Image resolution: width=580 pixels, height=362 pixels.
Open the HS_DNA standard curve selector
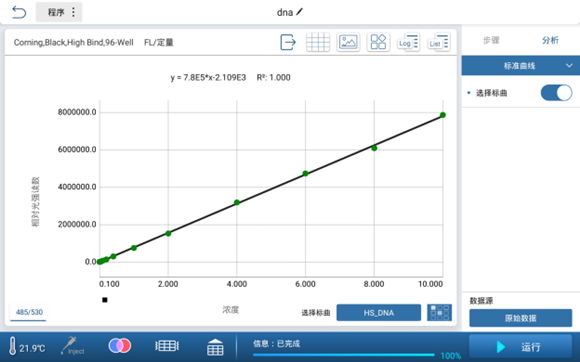(x=378, y=313)
